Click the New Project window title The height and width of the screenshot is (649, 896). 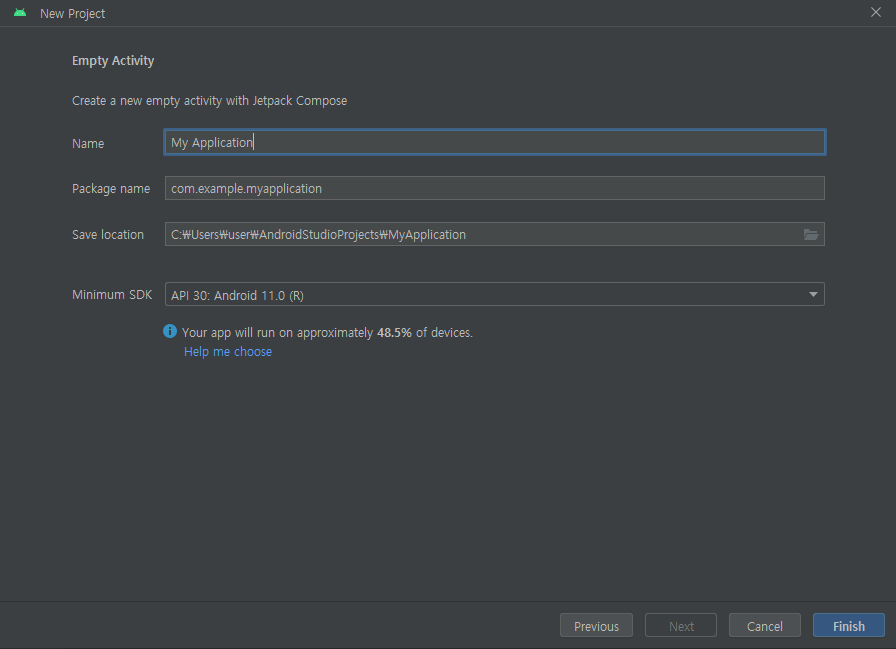73,14
